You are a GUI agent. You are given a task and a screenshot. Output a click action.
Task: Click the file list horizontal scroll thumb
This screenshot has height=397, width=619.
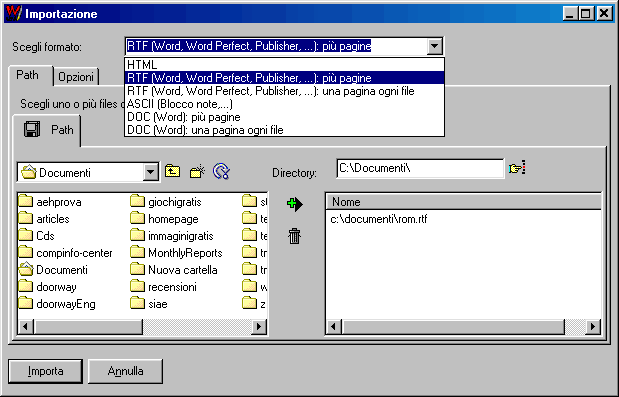[x=453, y=327]
